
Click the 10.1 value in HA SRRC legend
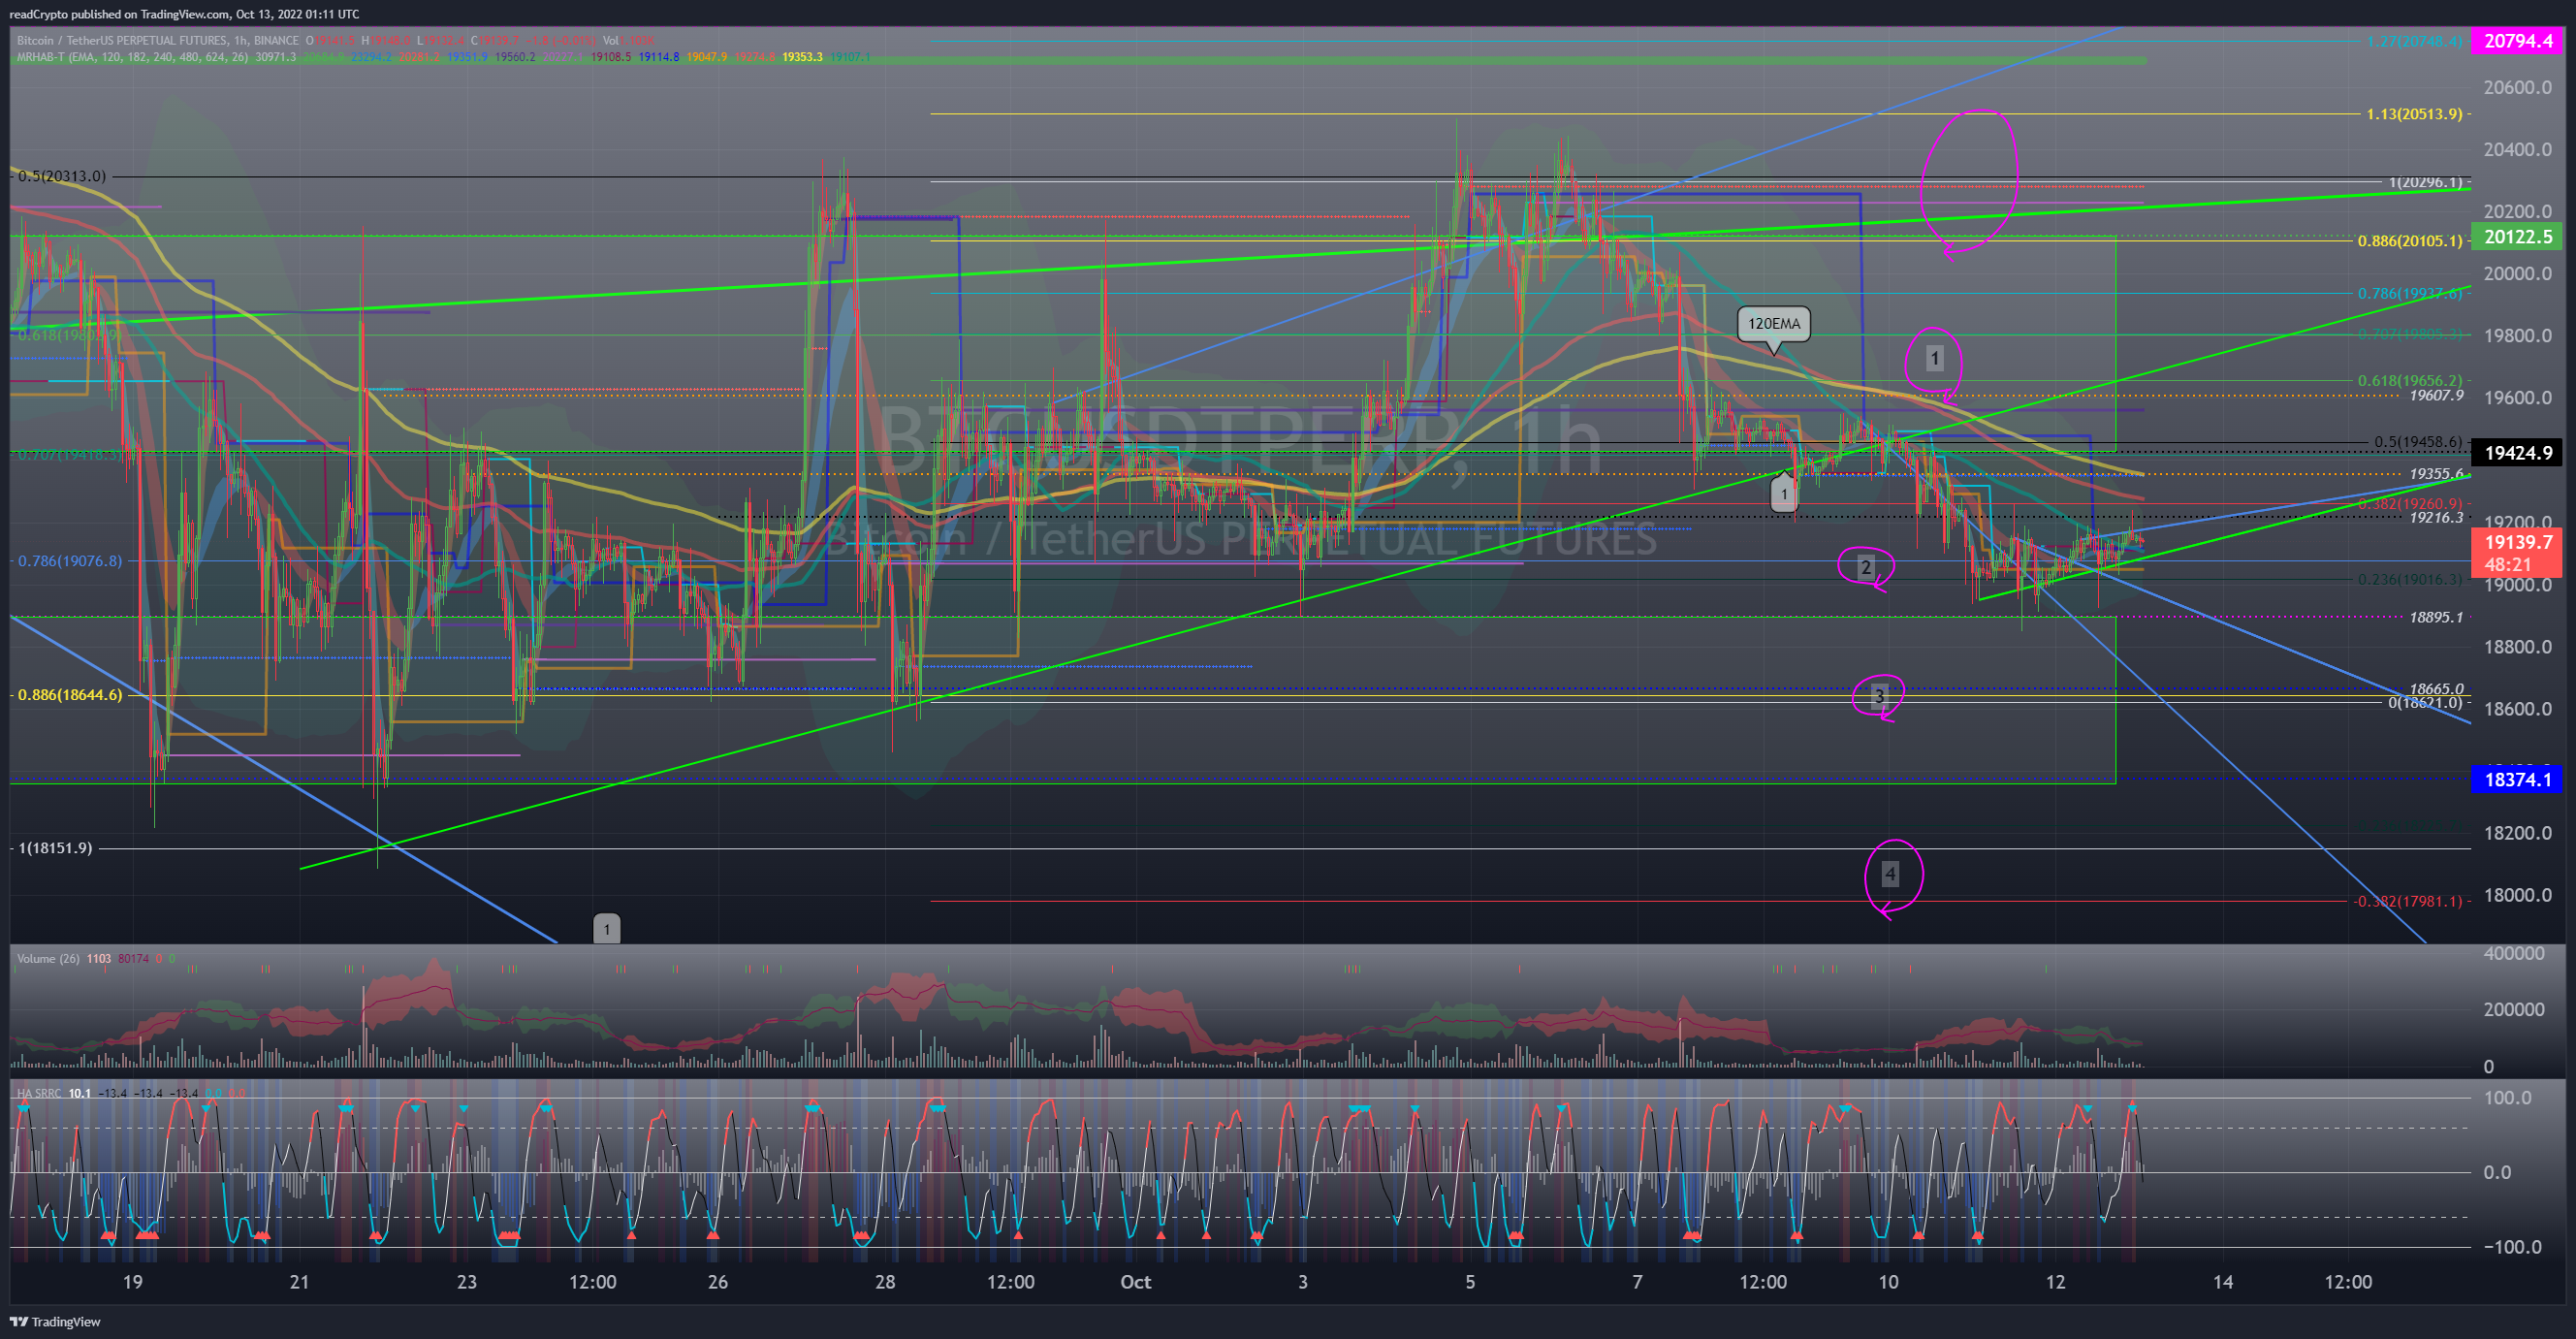(79, 1093)
